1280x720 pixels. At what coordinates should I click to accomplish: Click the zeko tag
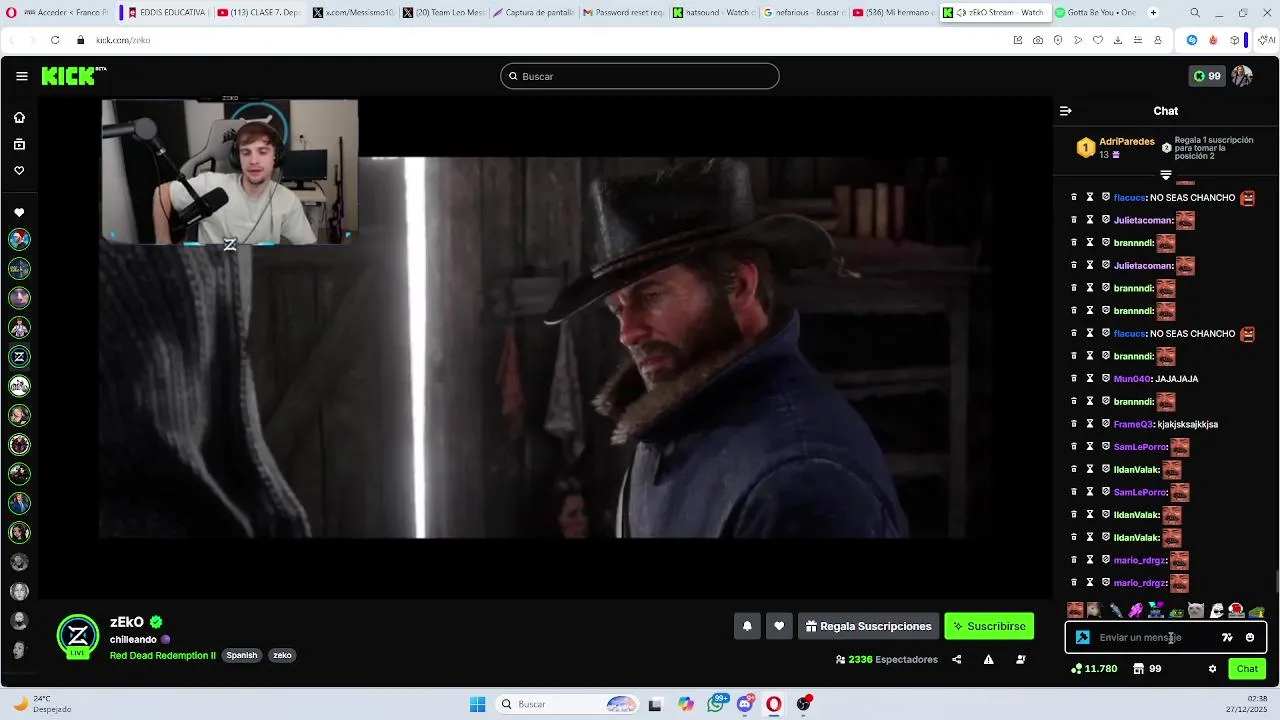pos(282,656)
